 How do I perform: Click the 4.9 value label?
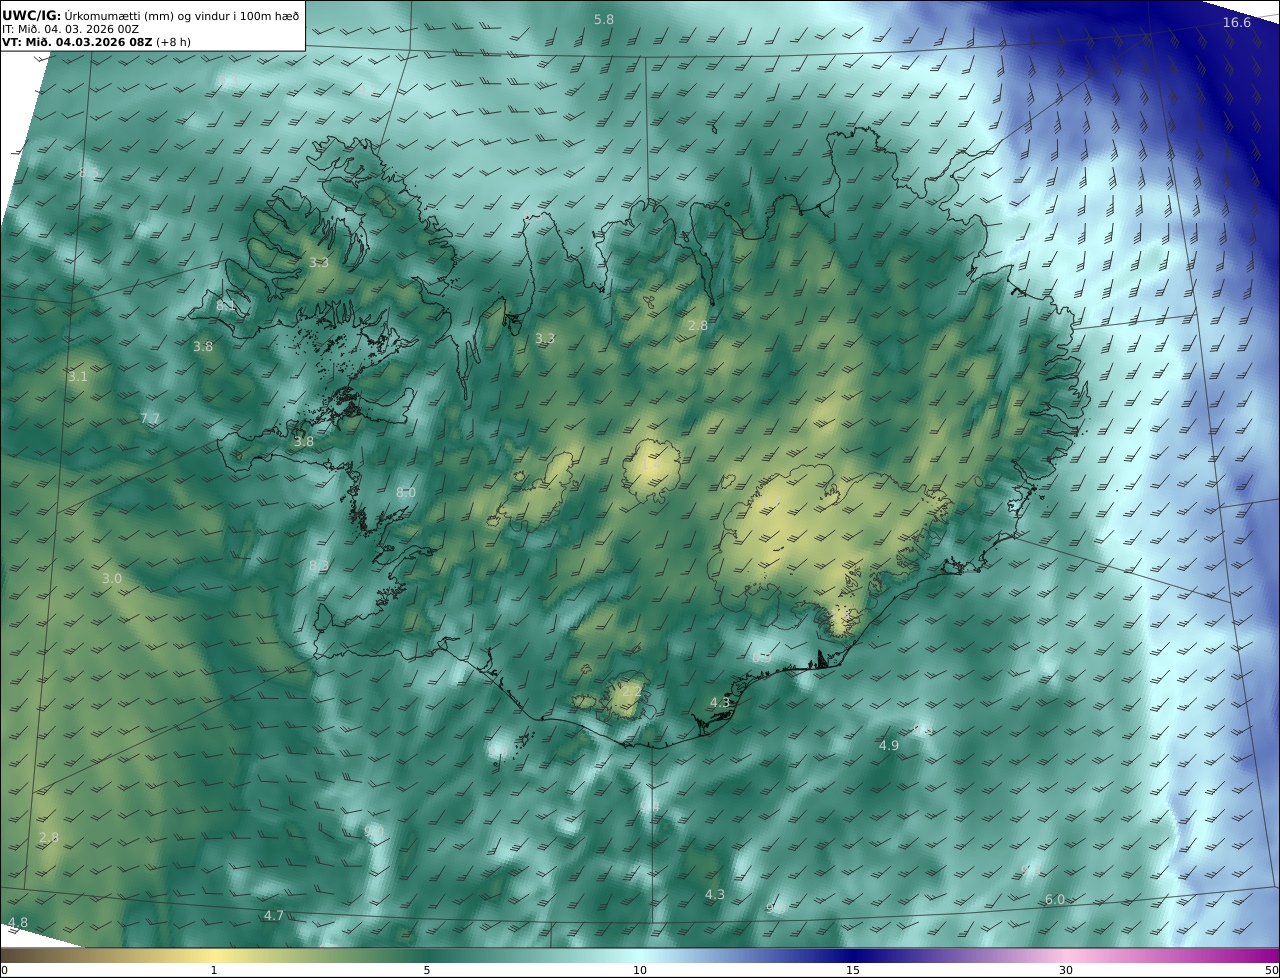[889, 746]
